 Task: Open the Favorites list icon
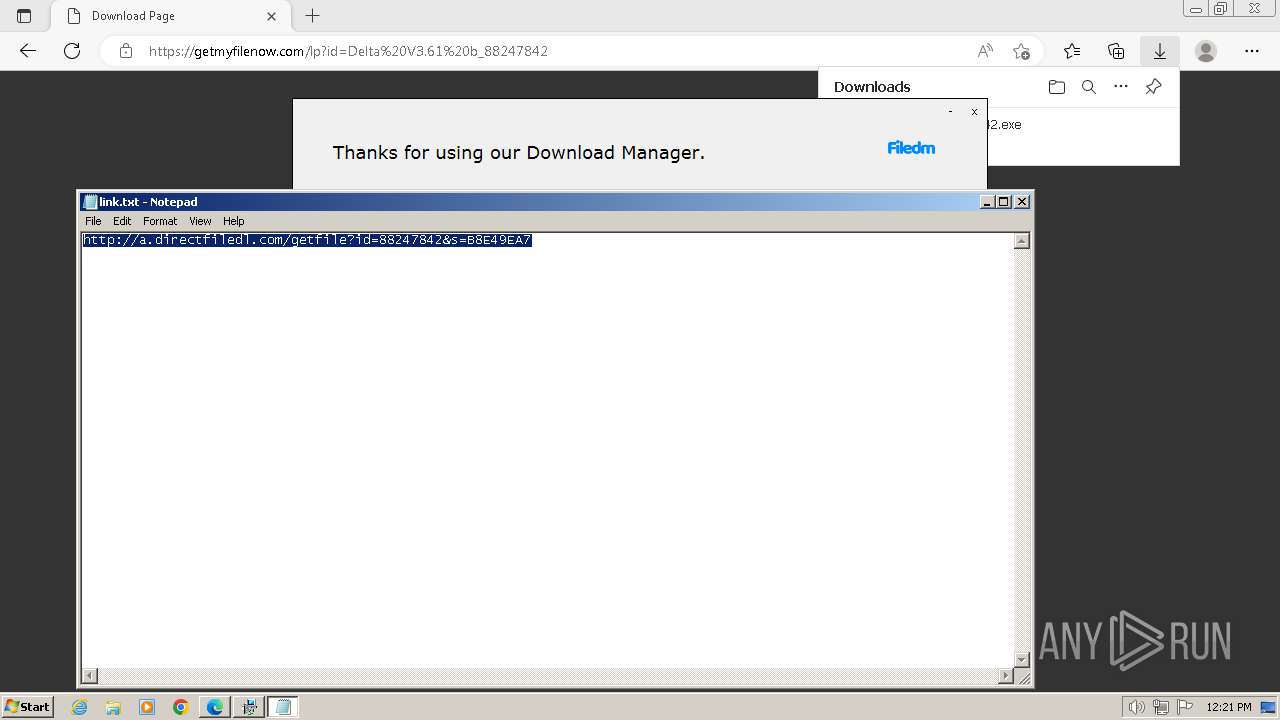coord(1072,51)
